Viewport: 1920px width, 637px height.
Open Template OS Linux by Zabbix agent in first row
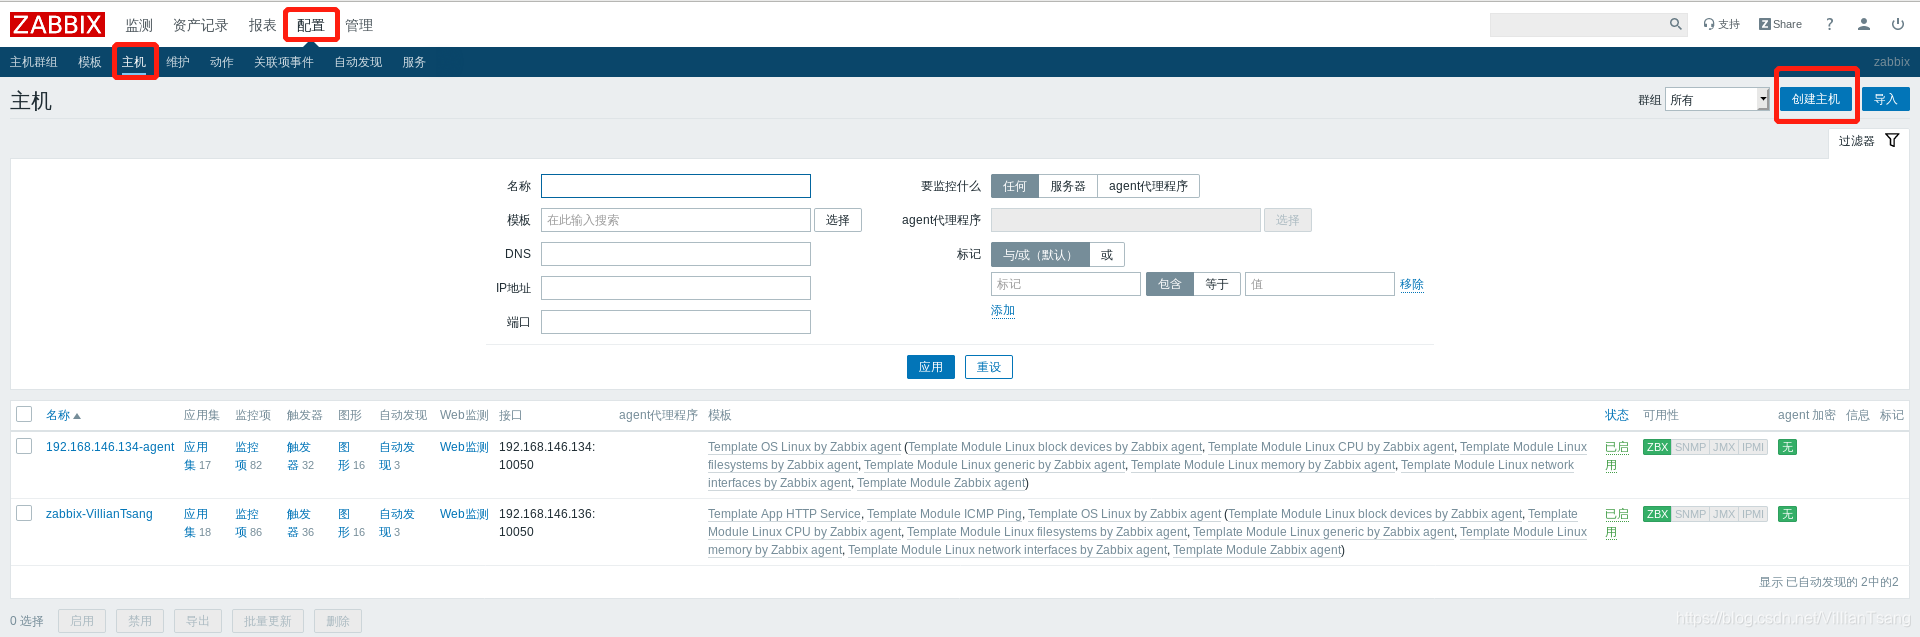point(805,447)
